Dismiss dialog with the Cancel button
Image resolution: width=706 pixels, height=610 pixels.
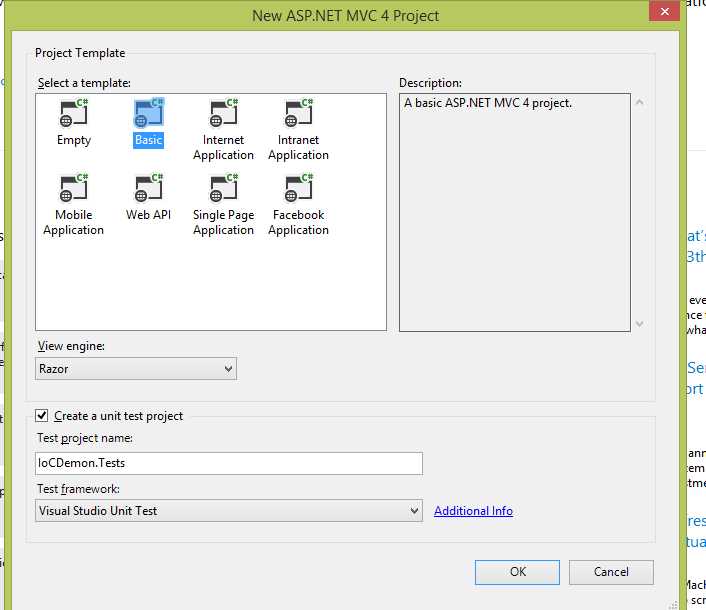[x=611, y=572]
